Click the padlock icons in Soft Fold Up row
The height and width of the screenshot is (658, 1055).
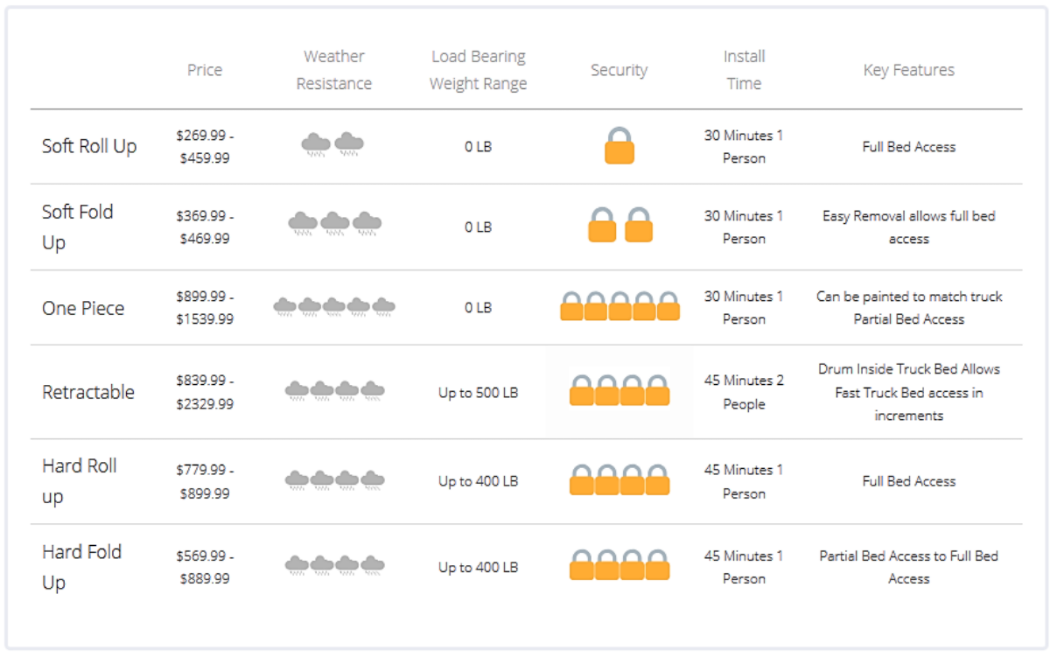click(620, 225)
